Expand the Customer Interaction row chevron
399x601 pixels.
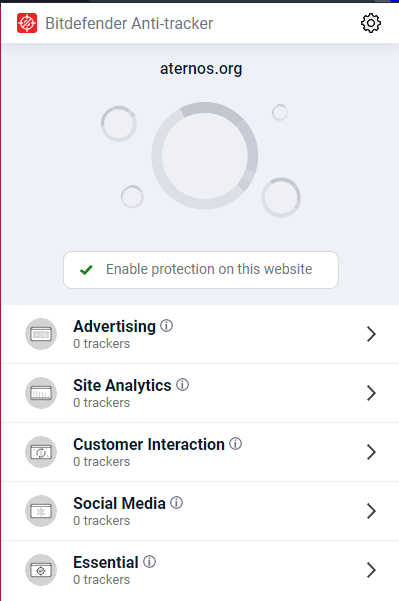point(371,452)
